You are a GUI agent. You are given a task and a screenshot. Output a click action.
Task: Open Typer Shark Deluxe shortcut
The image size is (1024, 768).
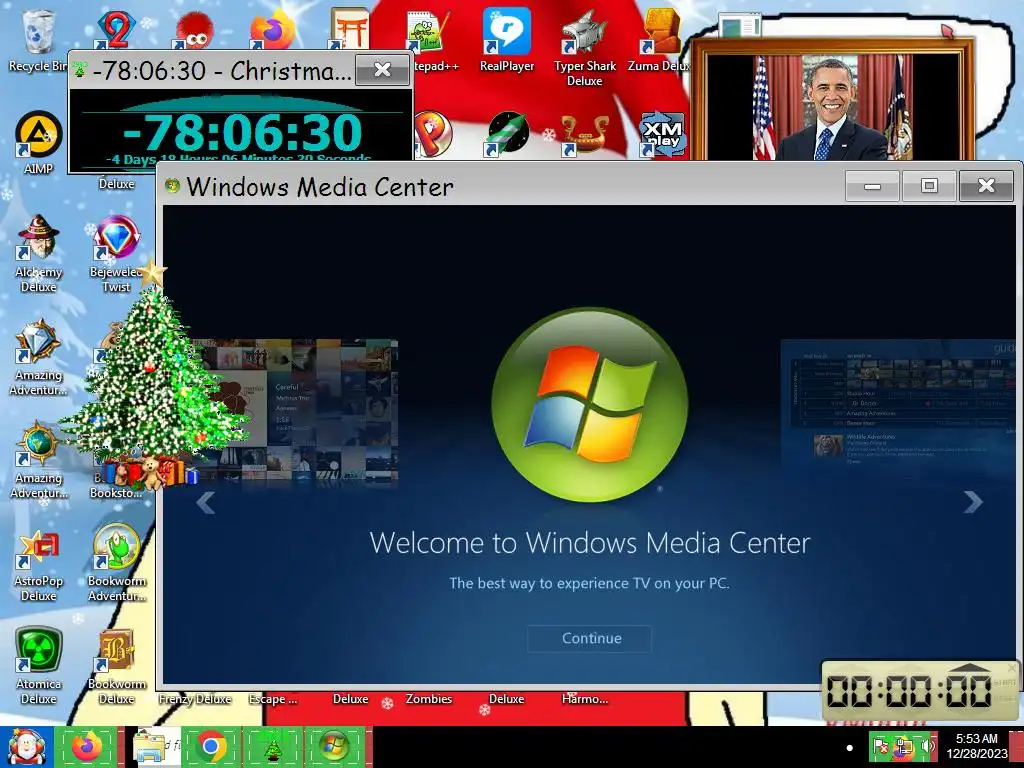coord(584,47)
